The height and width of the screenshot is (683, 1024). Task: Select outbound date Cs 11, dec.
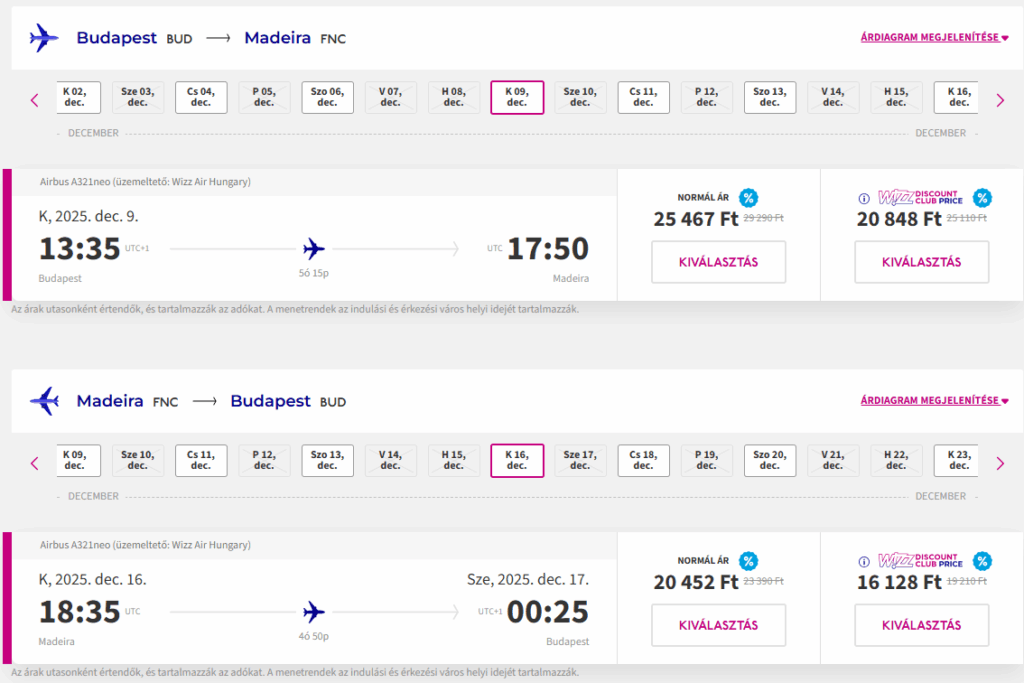(x=643, y=97)
